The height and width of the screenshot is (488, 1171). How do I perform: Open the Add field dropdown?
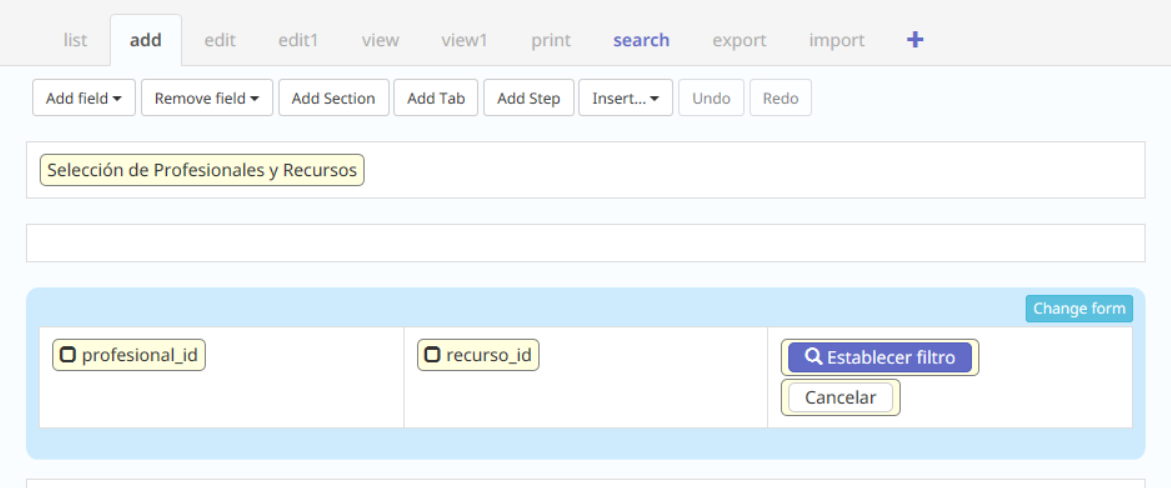click(84, 98)
